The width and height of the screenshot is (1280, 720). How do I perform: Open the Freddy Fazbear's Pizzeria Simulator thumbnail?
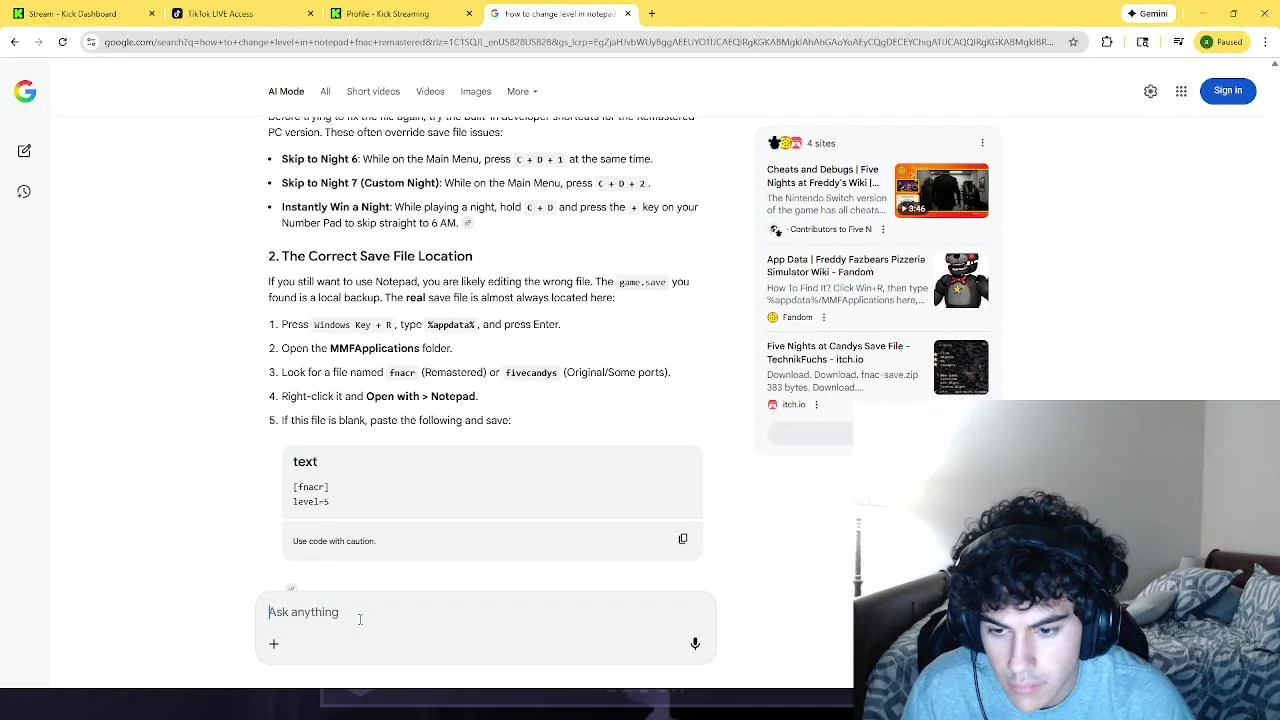tap(961, 280)
